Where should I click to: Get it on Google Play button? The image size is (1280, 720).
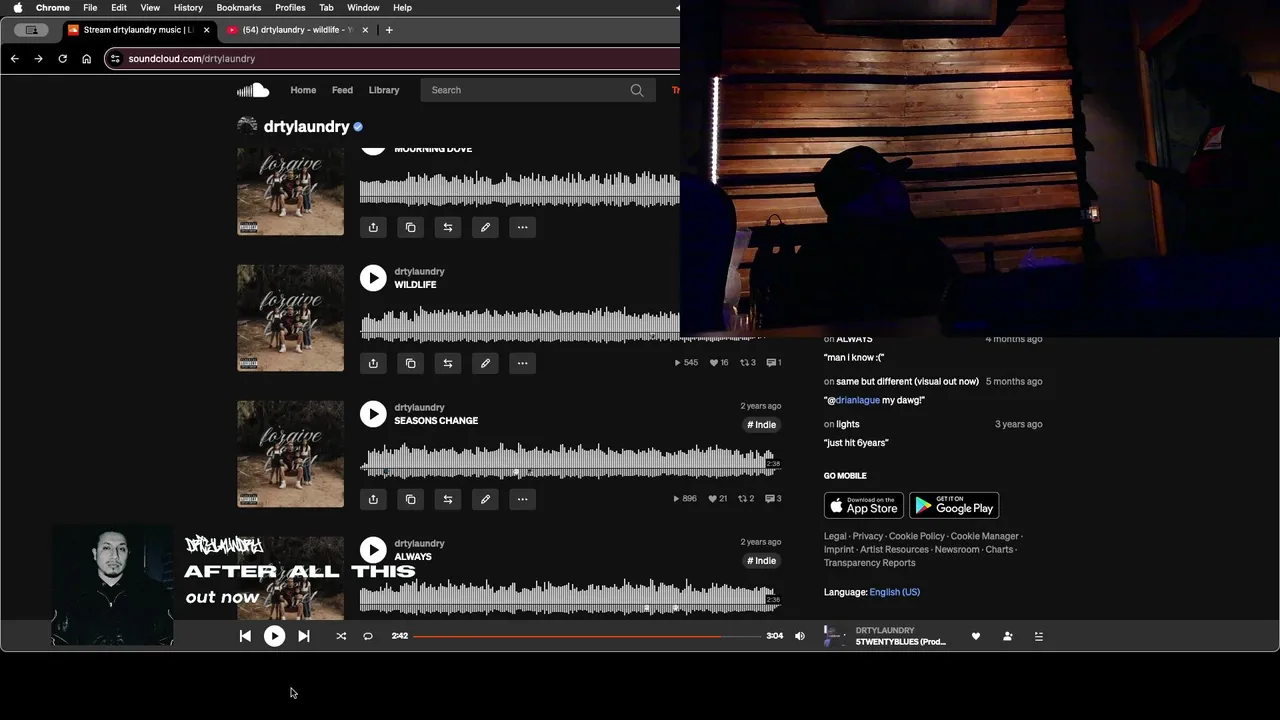point(954,505)
